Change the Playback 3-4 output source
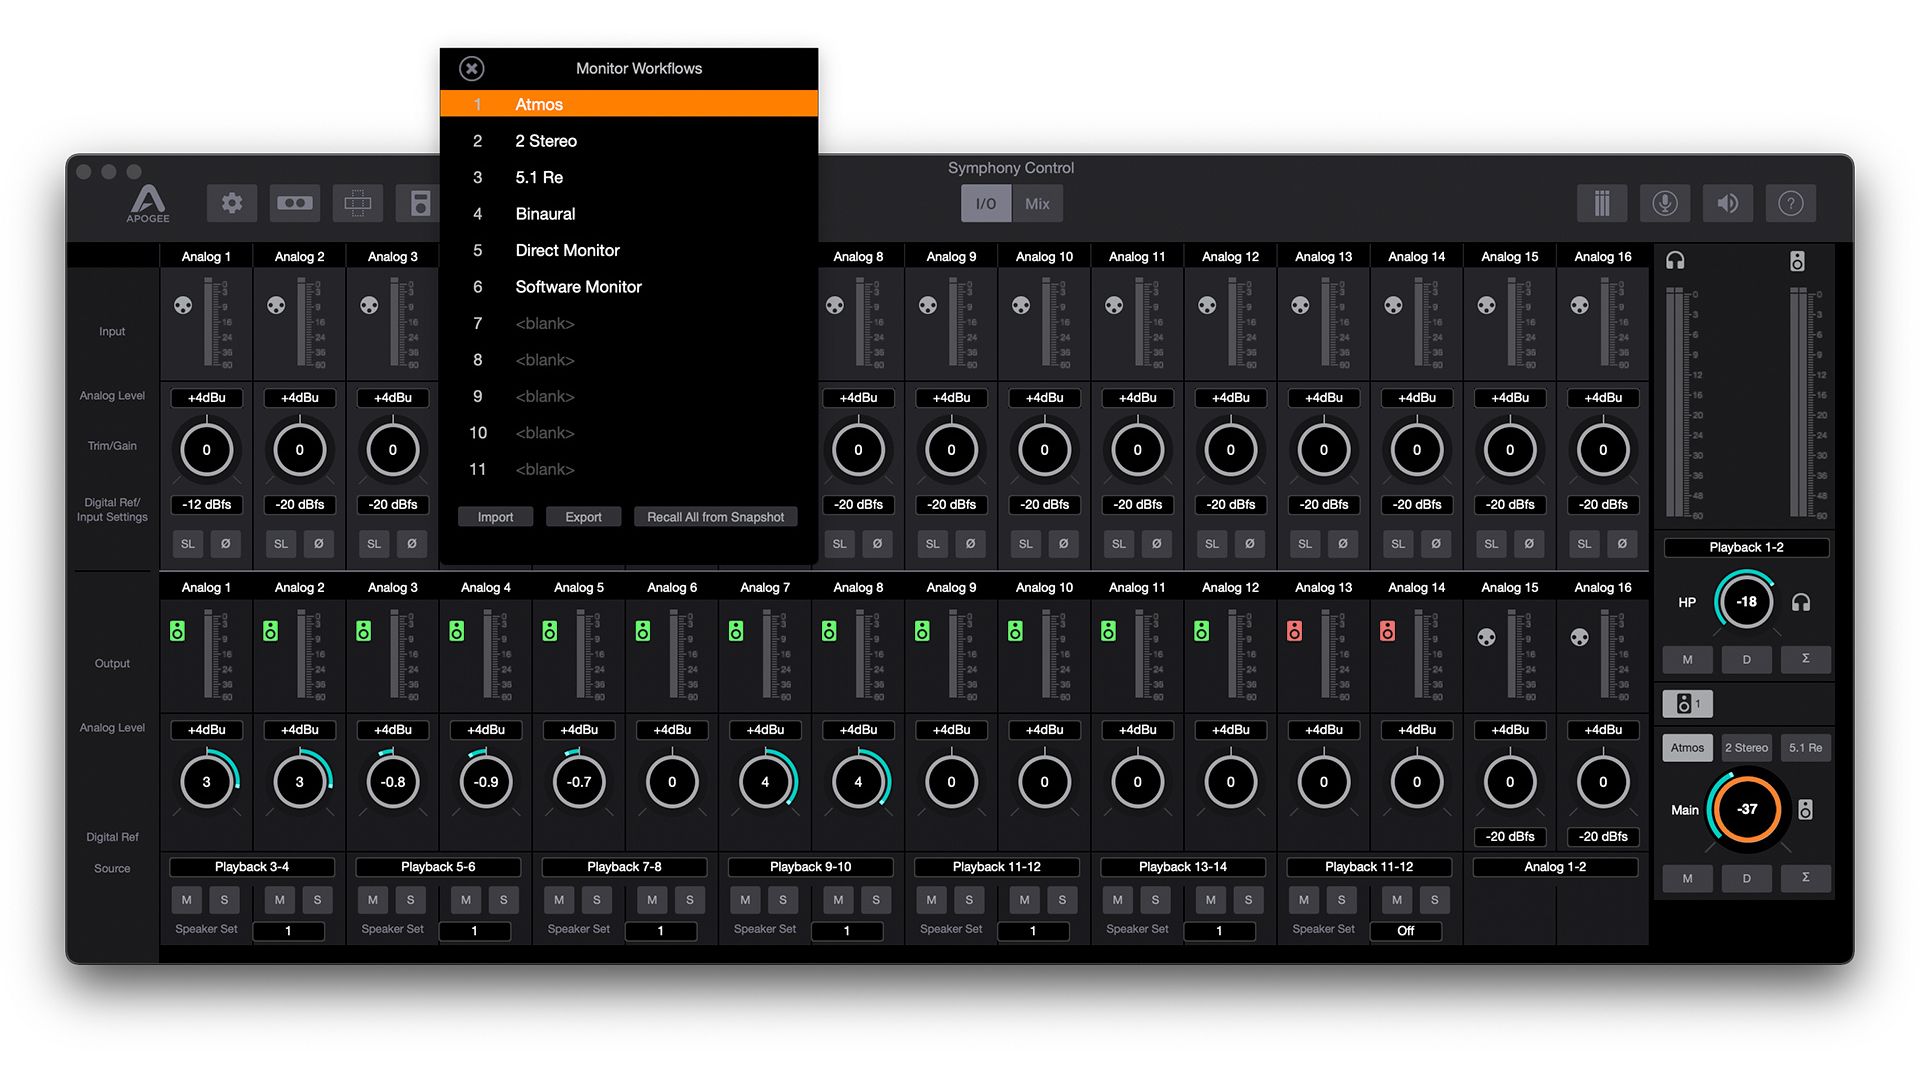 251,866
